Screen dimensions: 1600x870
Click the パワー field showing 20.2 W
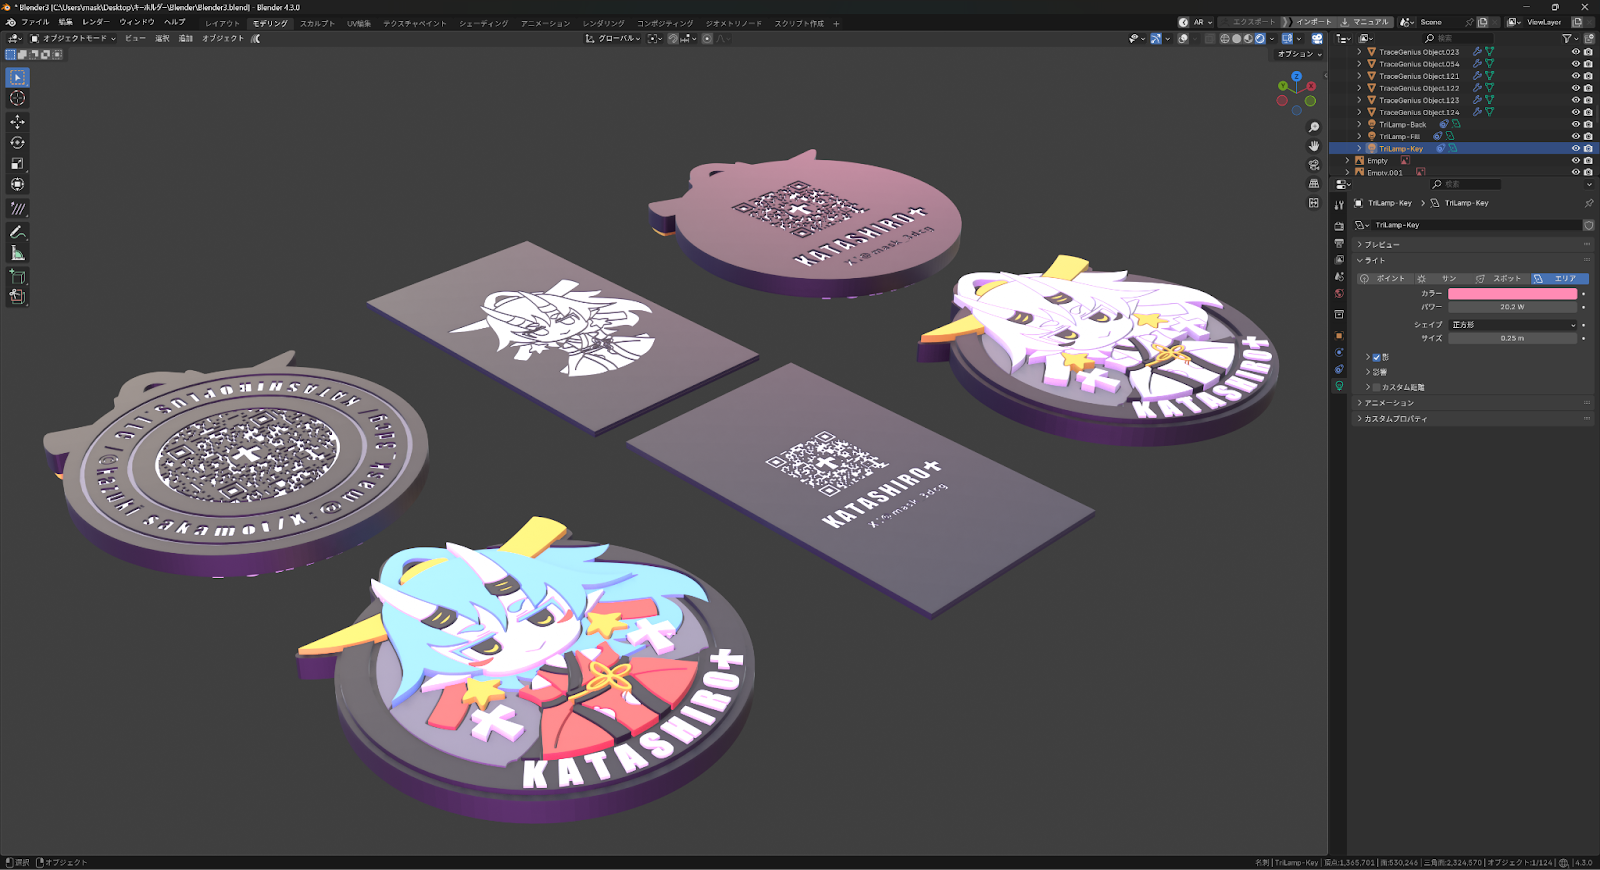tap(1512, 307)
